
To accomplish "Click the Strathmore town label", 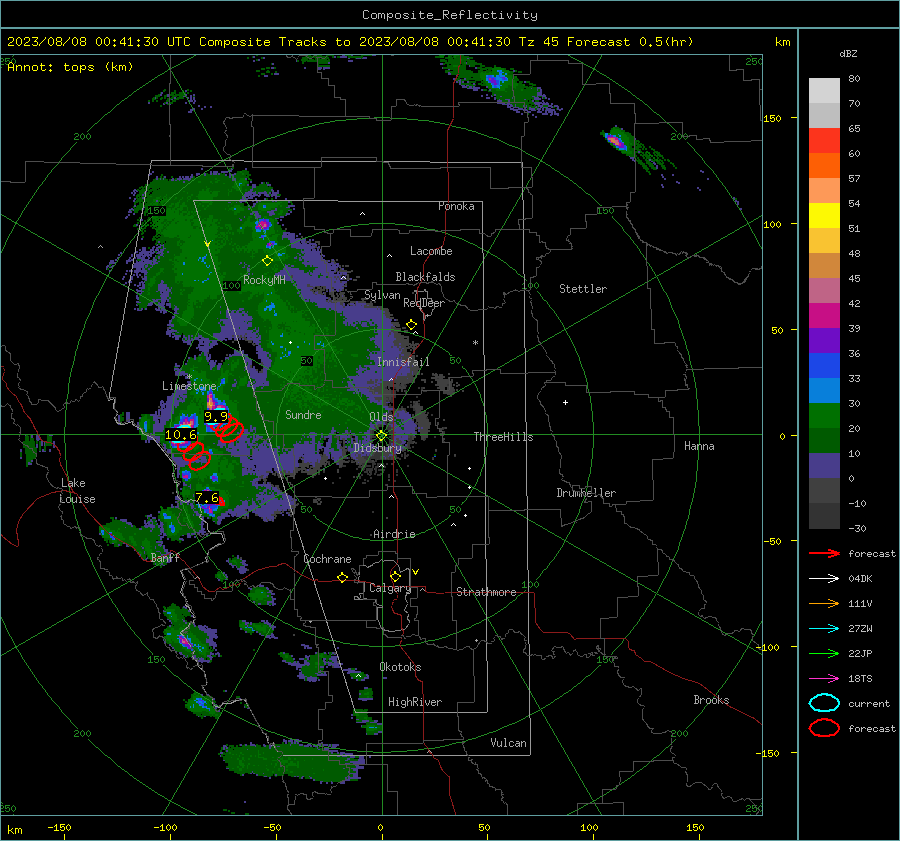I will click(486, 592).
